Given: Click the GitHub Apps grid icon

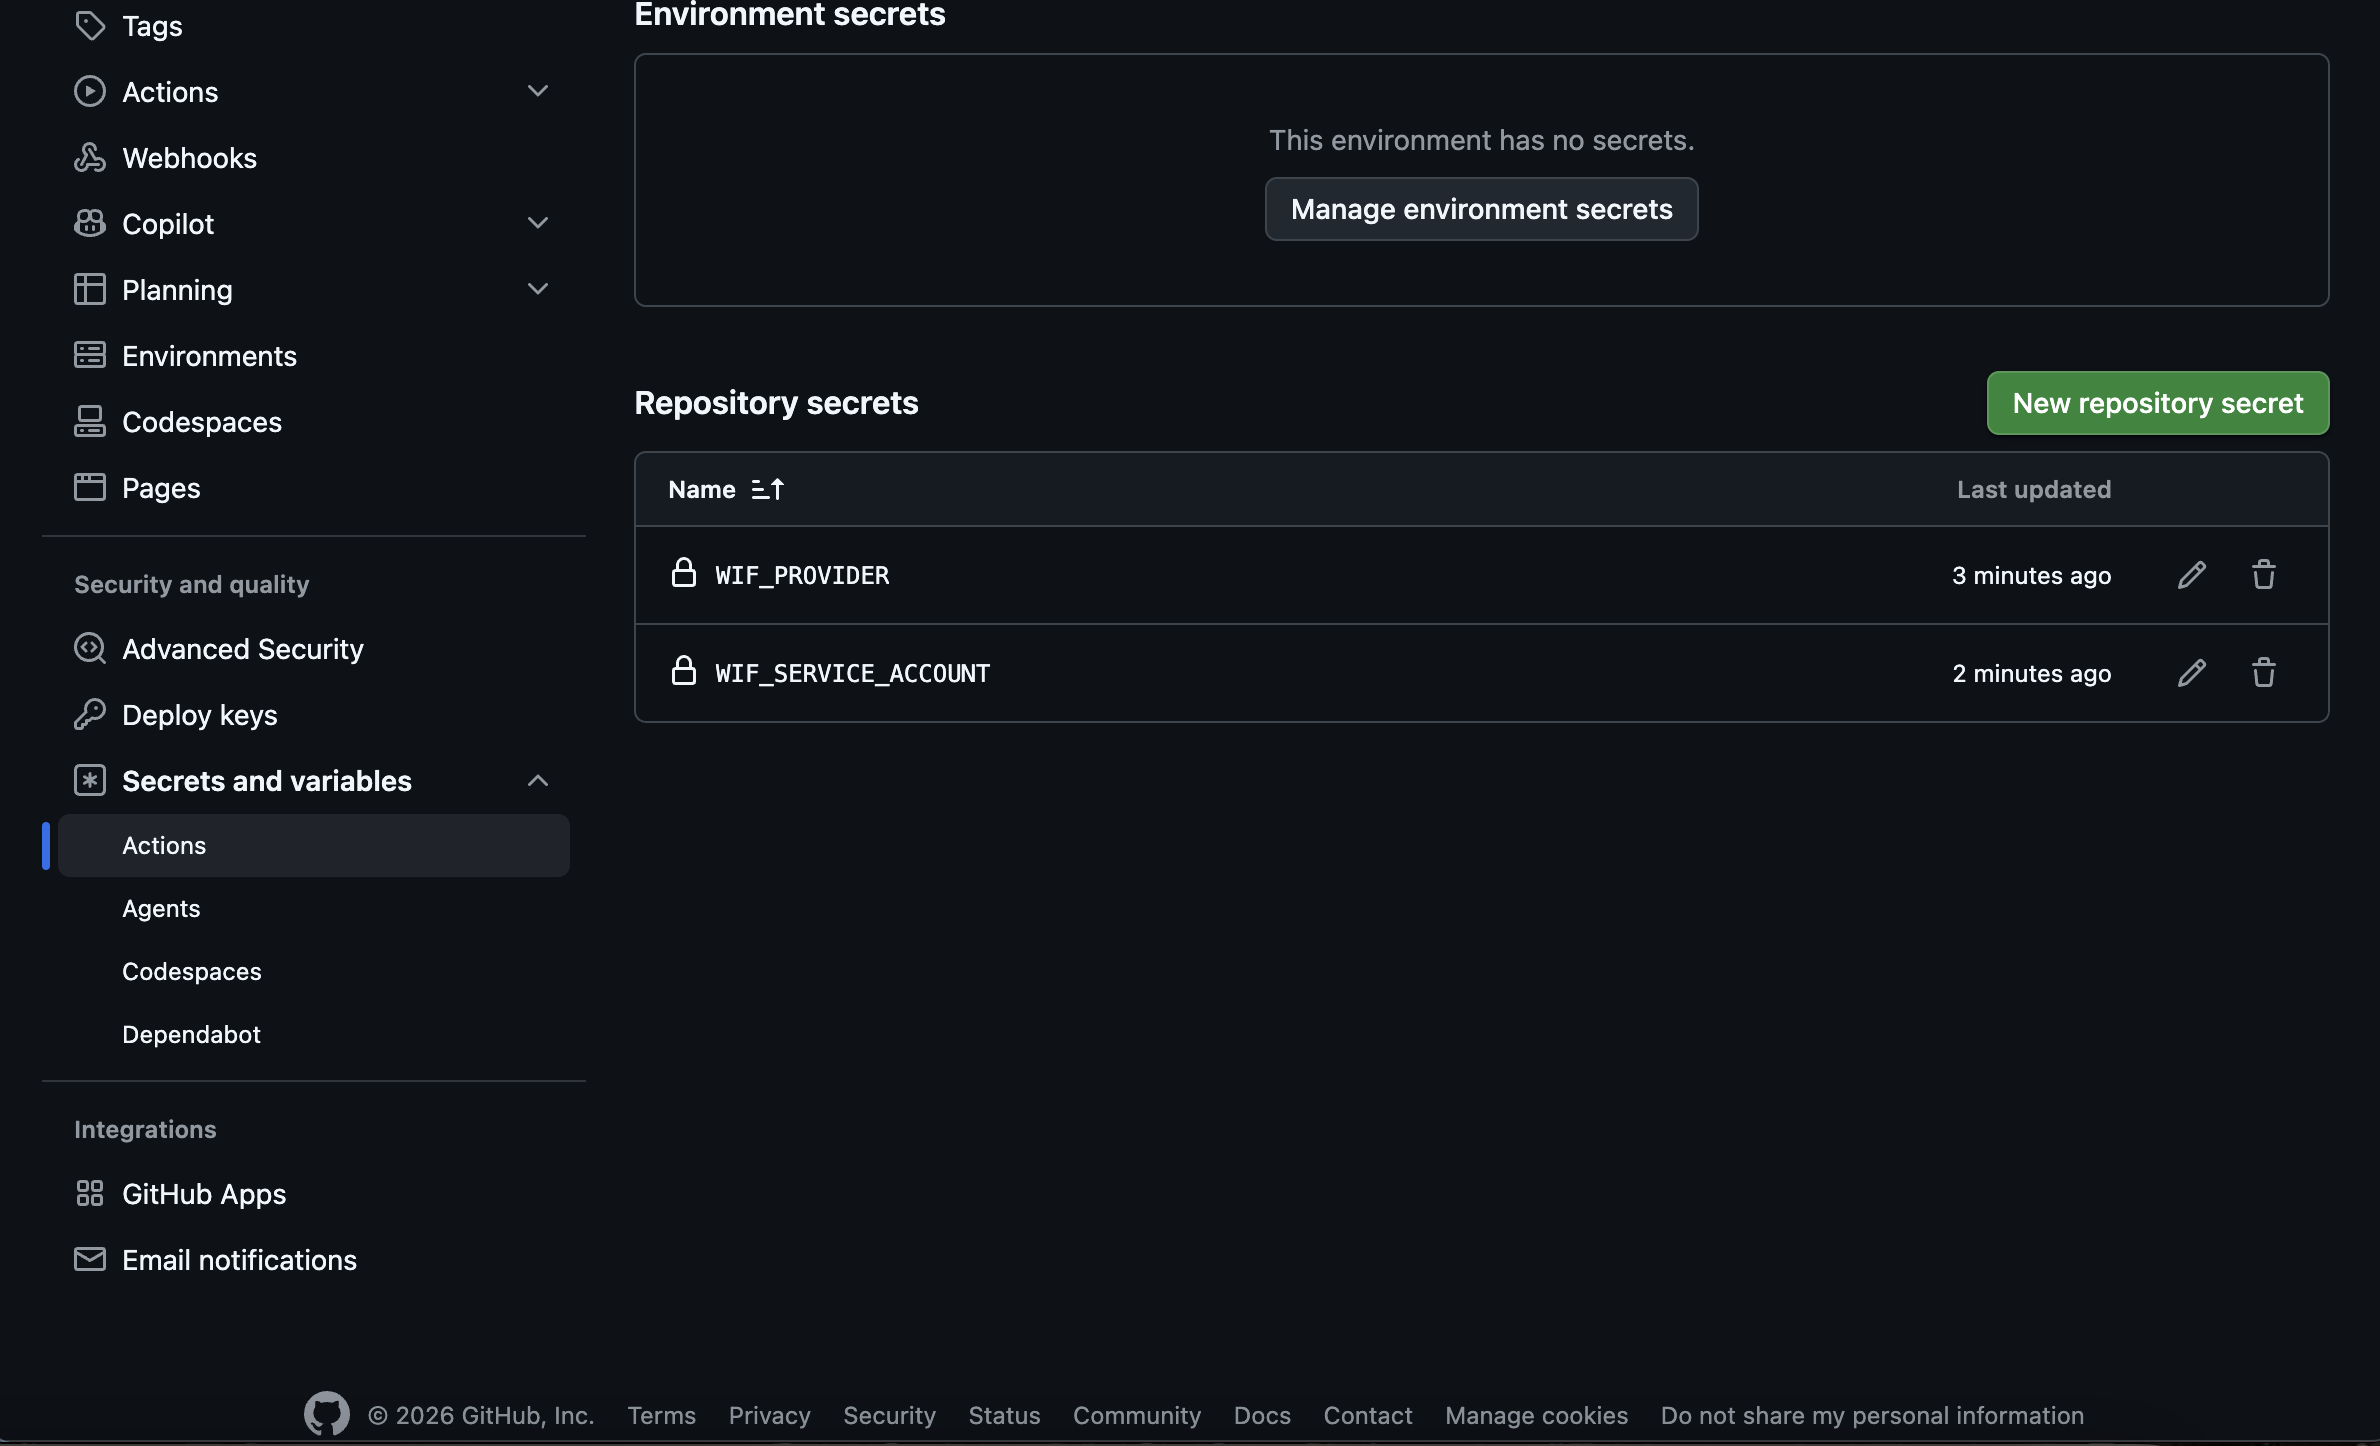Looking at the screenshot, I should 90,1194.
